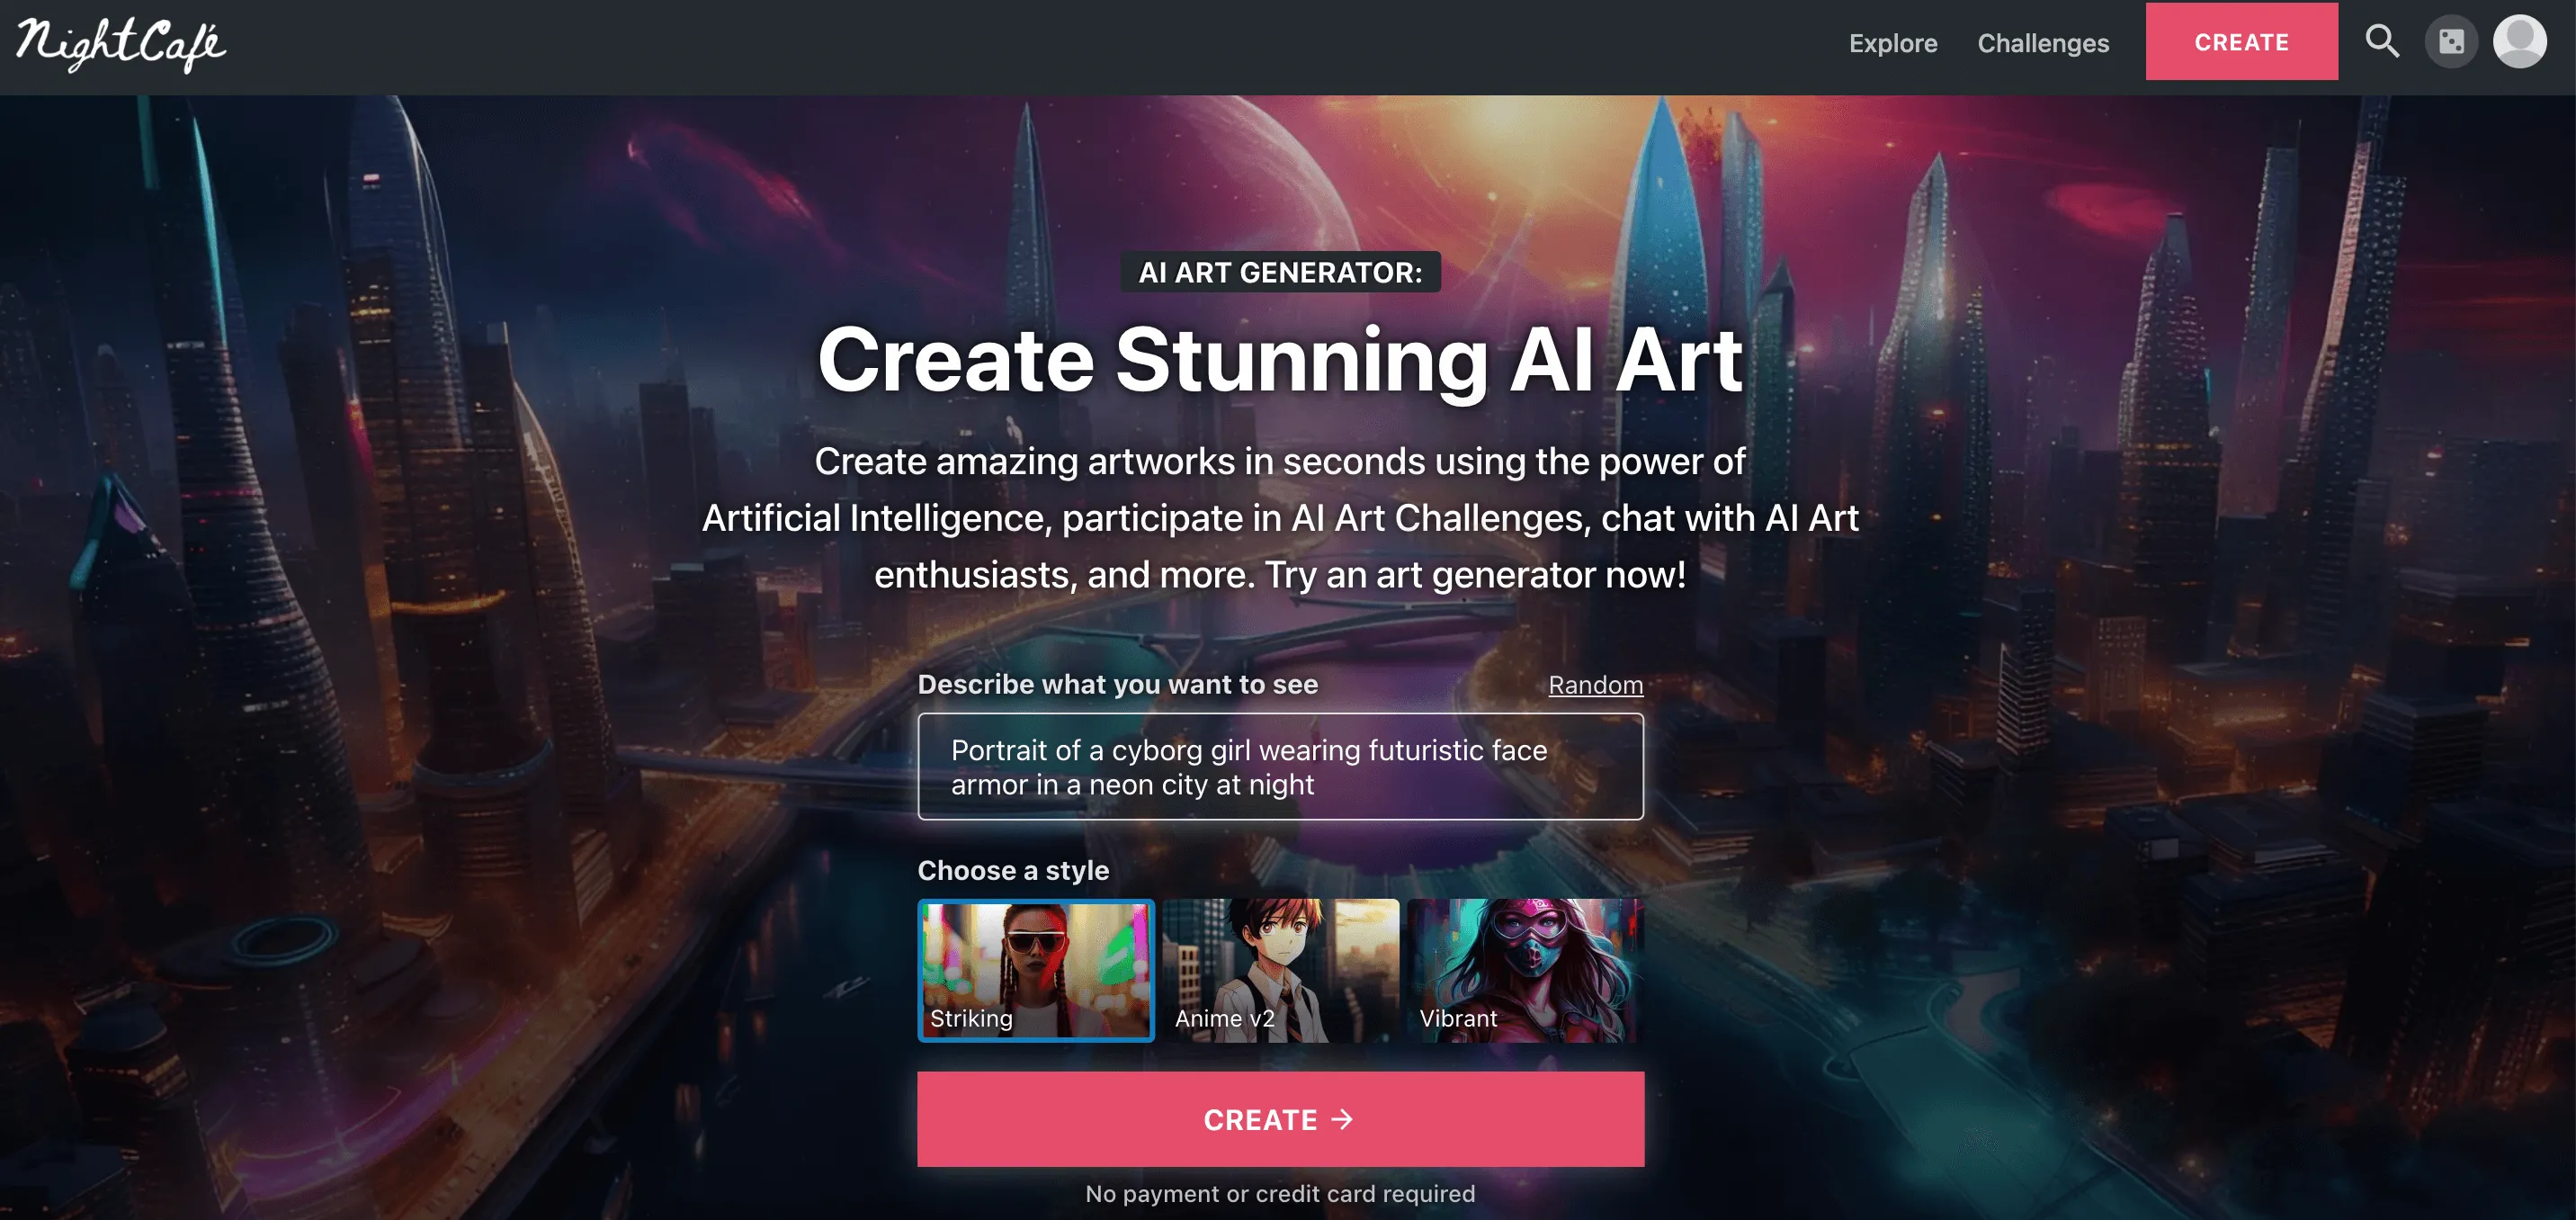The height and width of the screenshot is (1220, 2576).
Task: Click the Create Stunning AI Art heading
Action: pos(1280,360)
